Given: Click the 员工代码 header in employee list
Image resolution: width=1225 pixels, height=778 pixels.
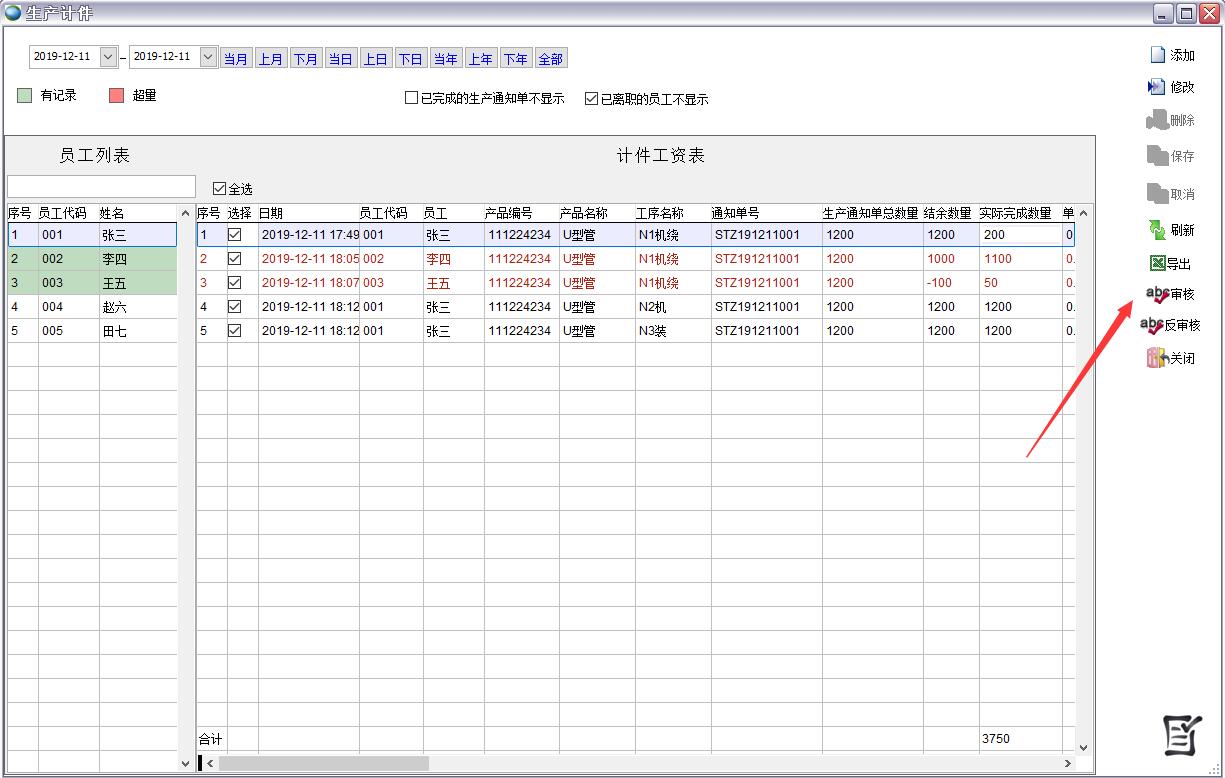Looking at the screenshot, I should [x=62, y=213].
